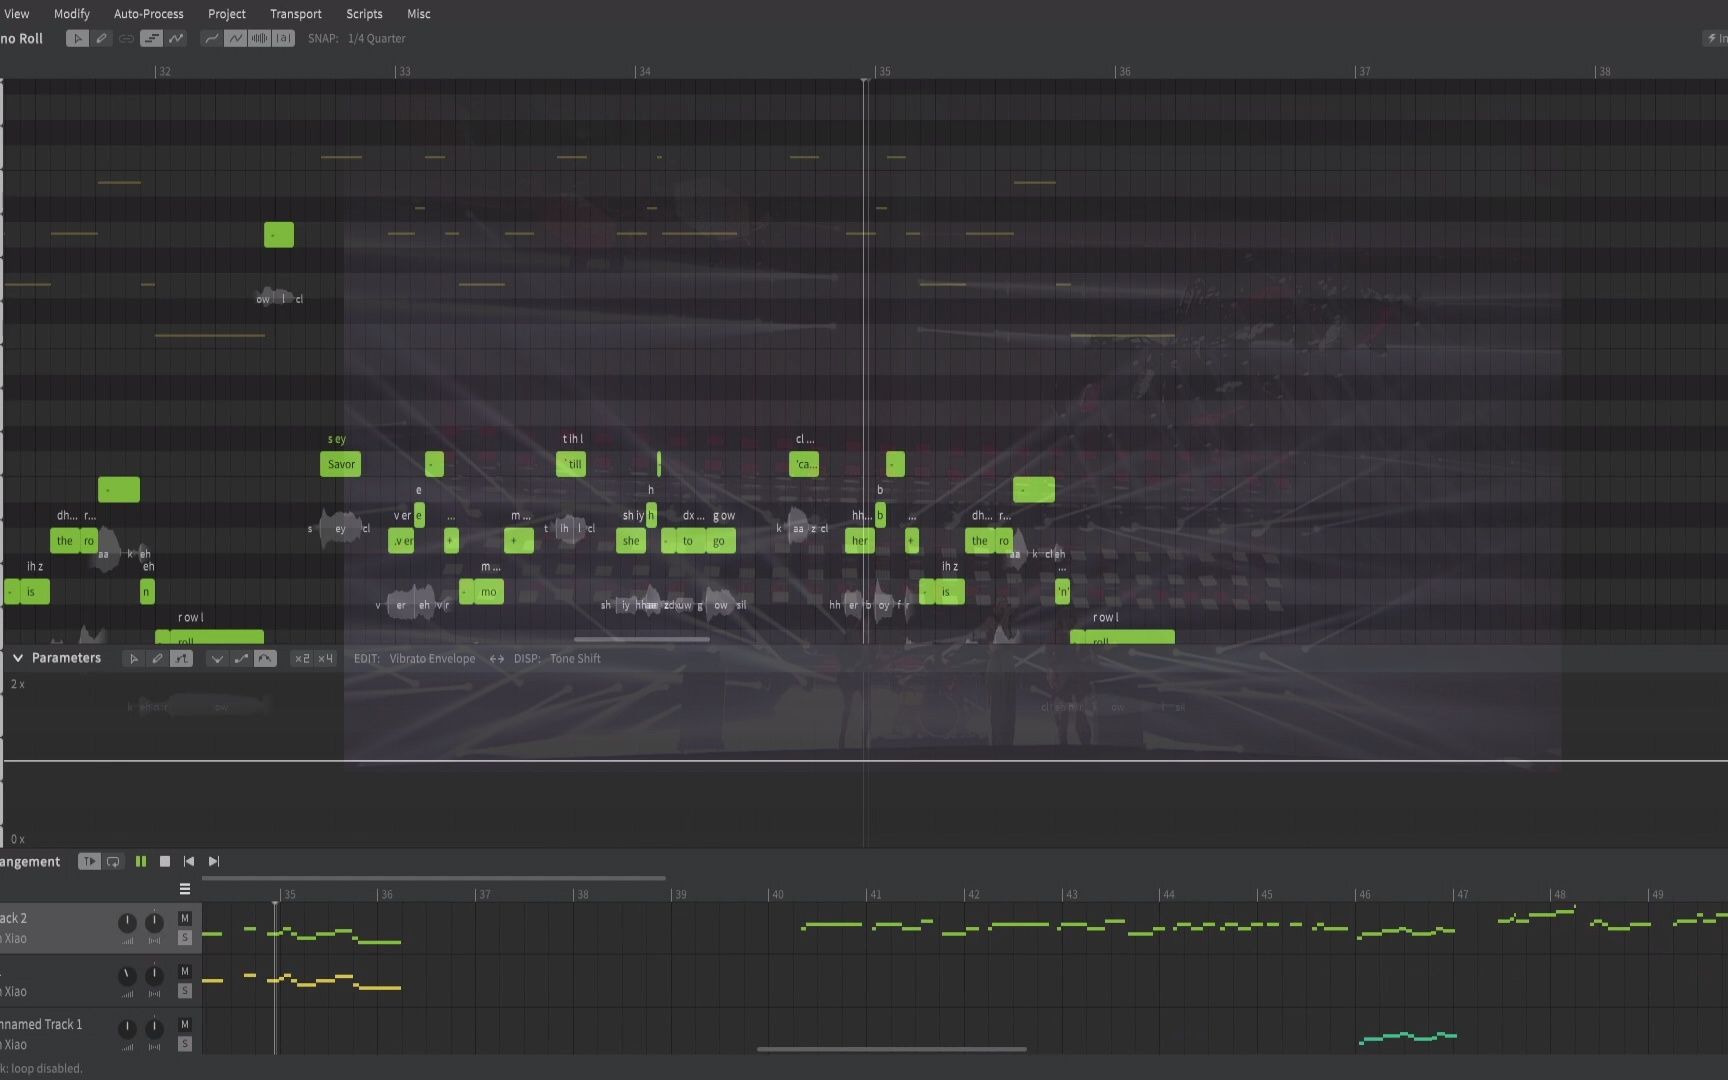Toggle phoneme display |a| icon
1728x1080 pixels.
pyautogui.click(x=284, y=38)
